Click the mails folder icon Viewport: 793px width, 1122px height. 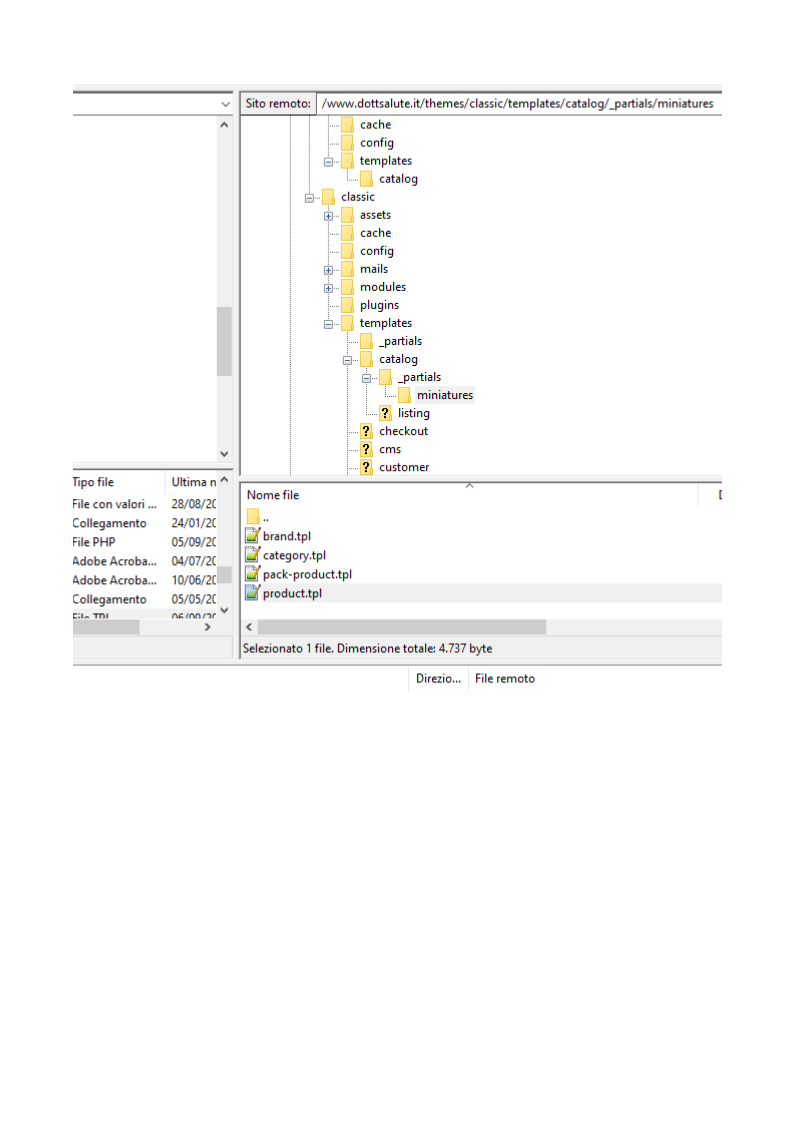(348, 269)
